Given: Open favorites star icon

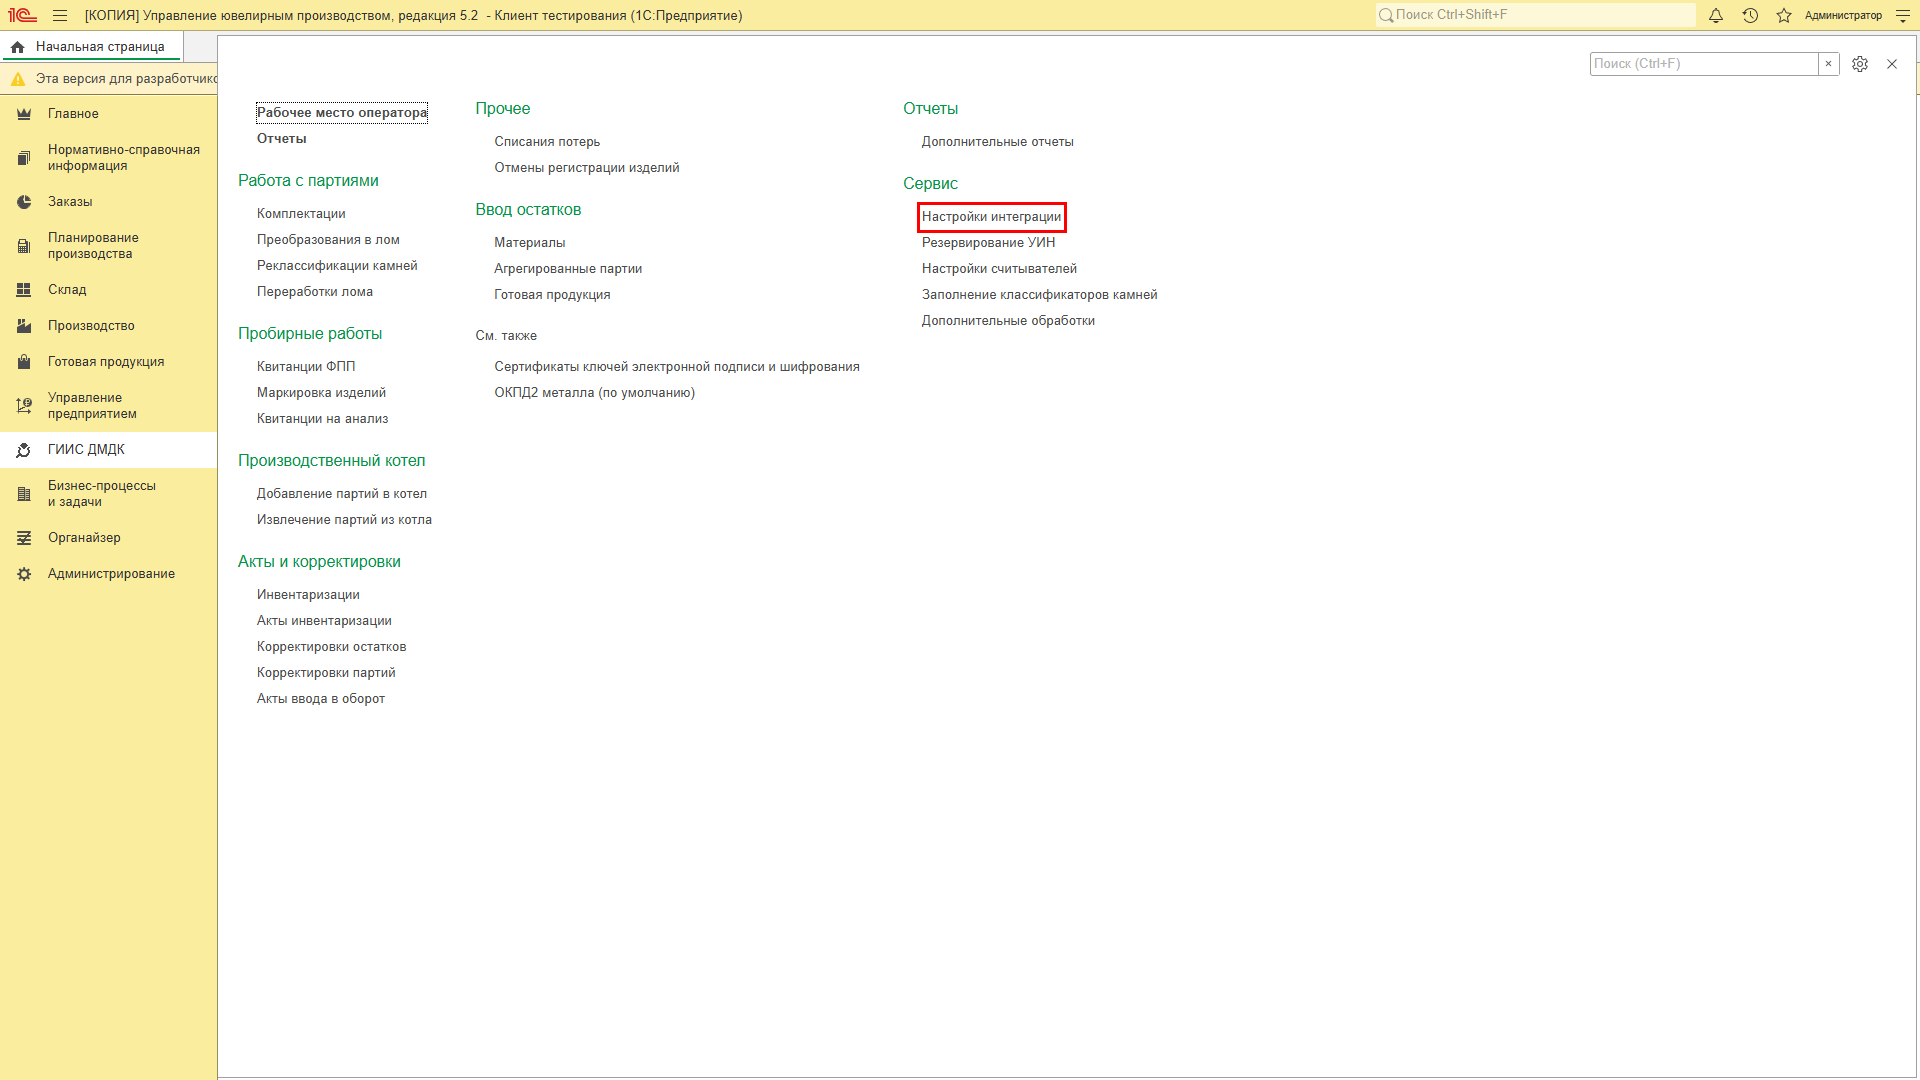Looking at the screenshot, I should (x=1784, y=15).
